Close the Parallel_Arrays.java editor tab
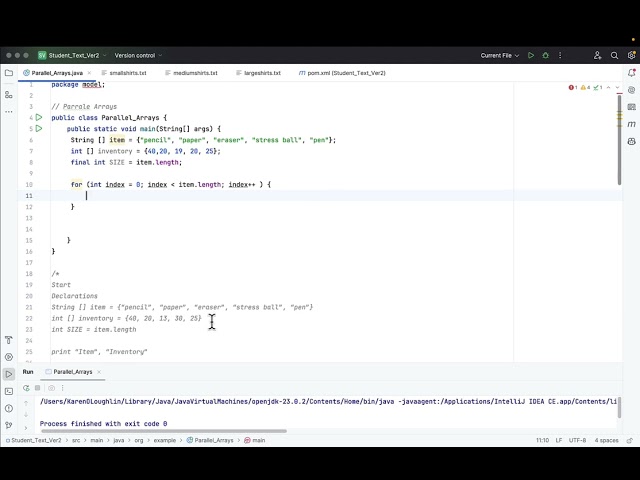640x480 pixels. pos(89,73)
